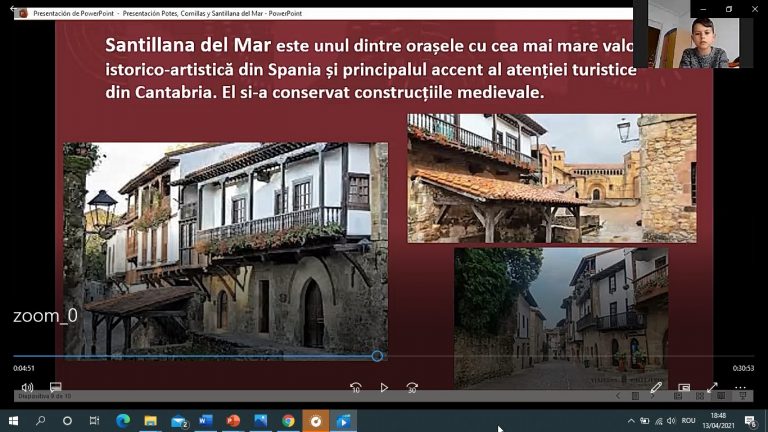Switch ROU keyboard input language

coord(689,421)
